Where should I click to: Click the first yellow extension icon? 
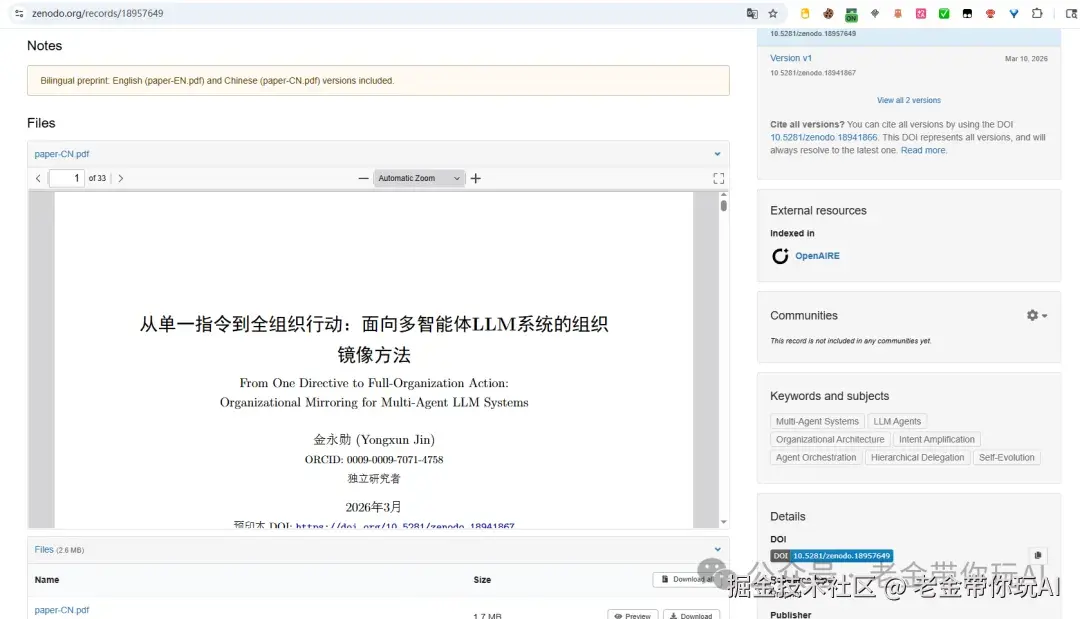tap(804, 13)
